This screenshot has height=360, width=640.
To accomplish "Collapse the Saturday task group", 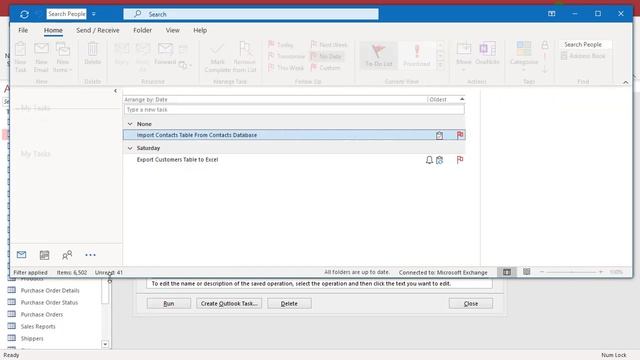I will [x=130, y=148].
